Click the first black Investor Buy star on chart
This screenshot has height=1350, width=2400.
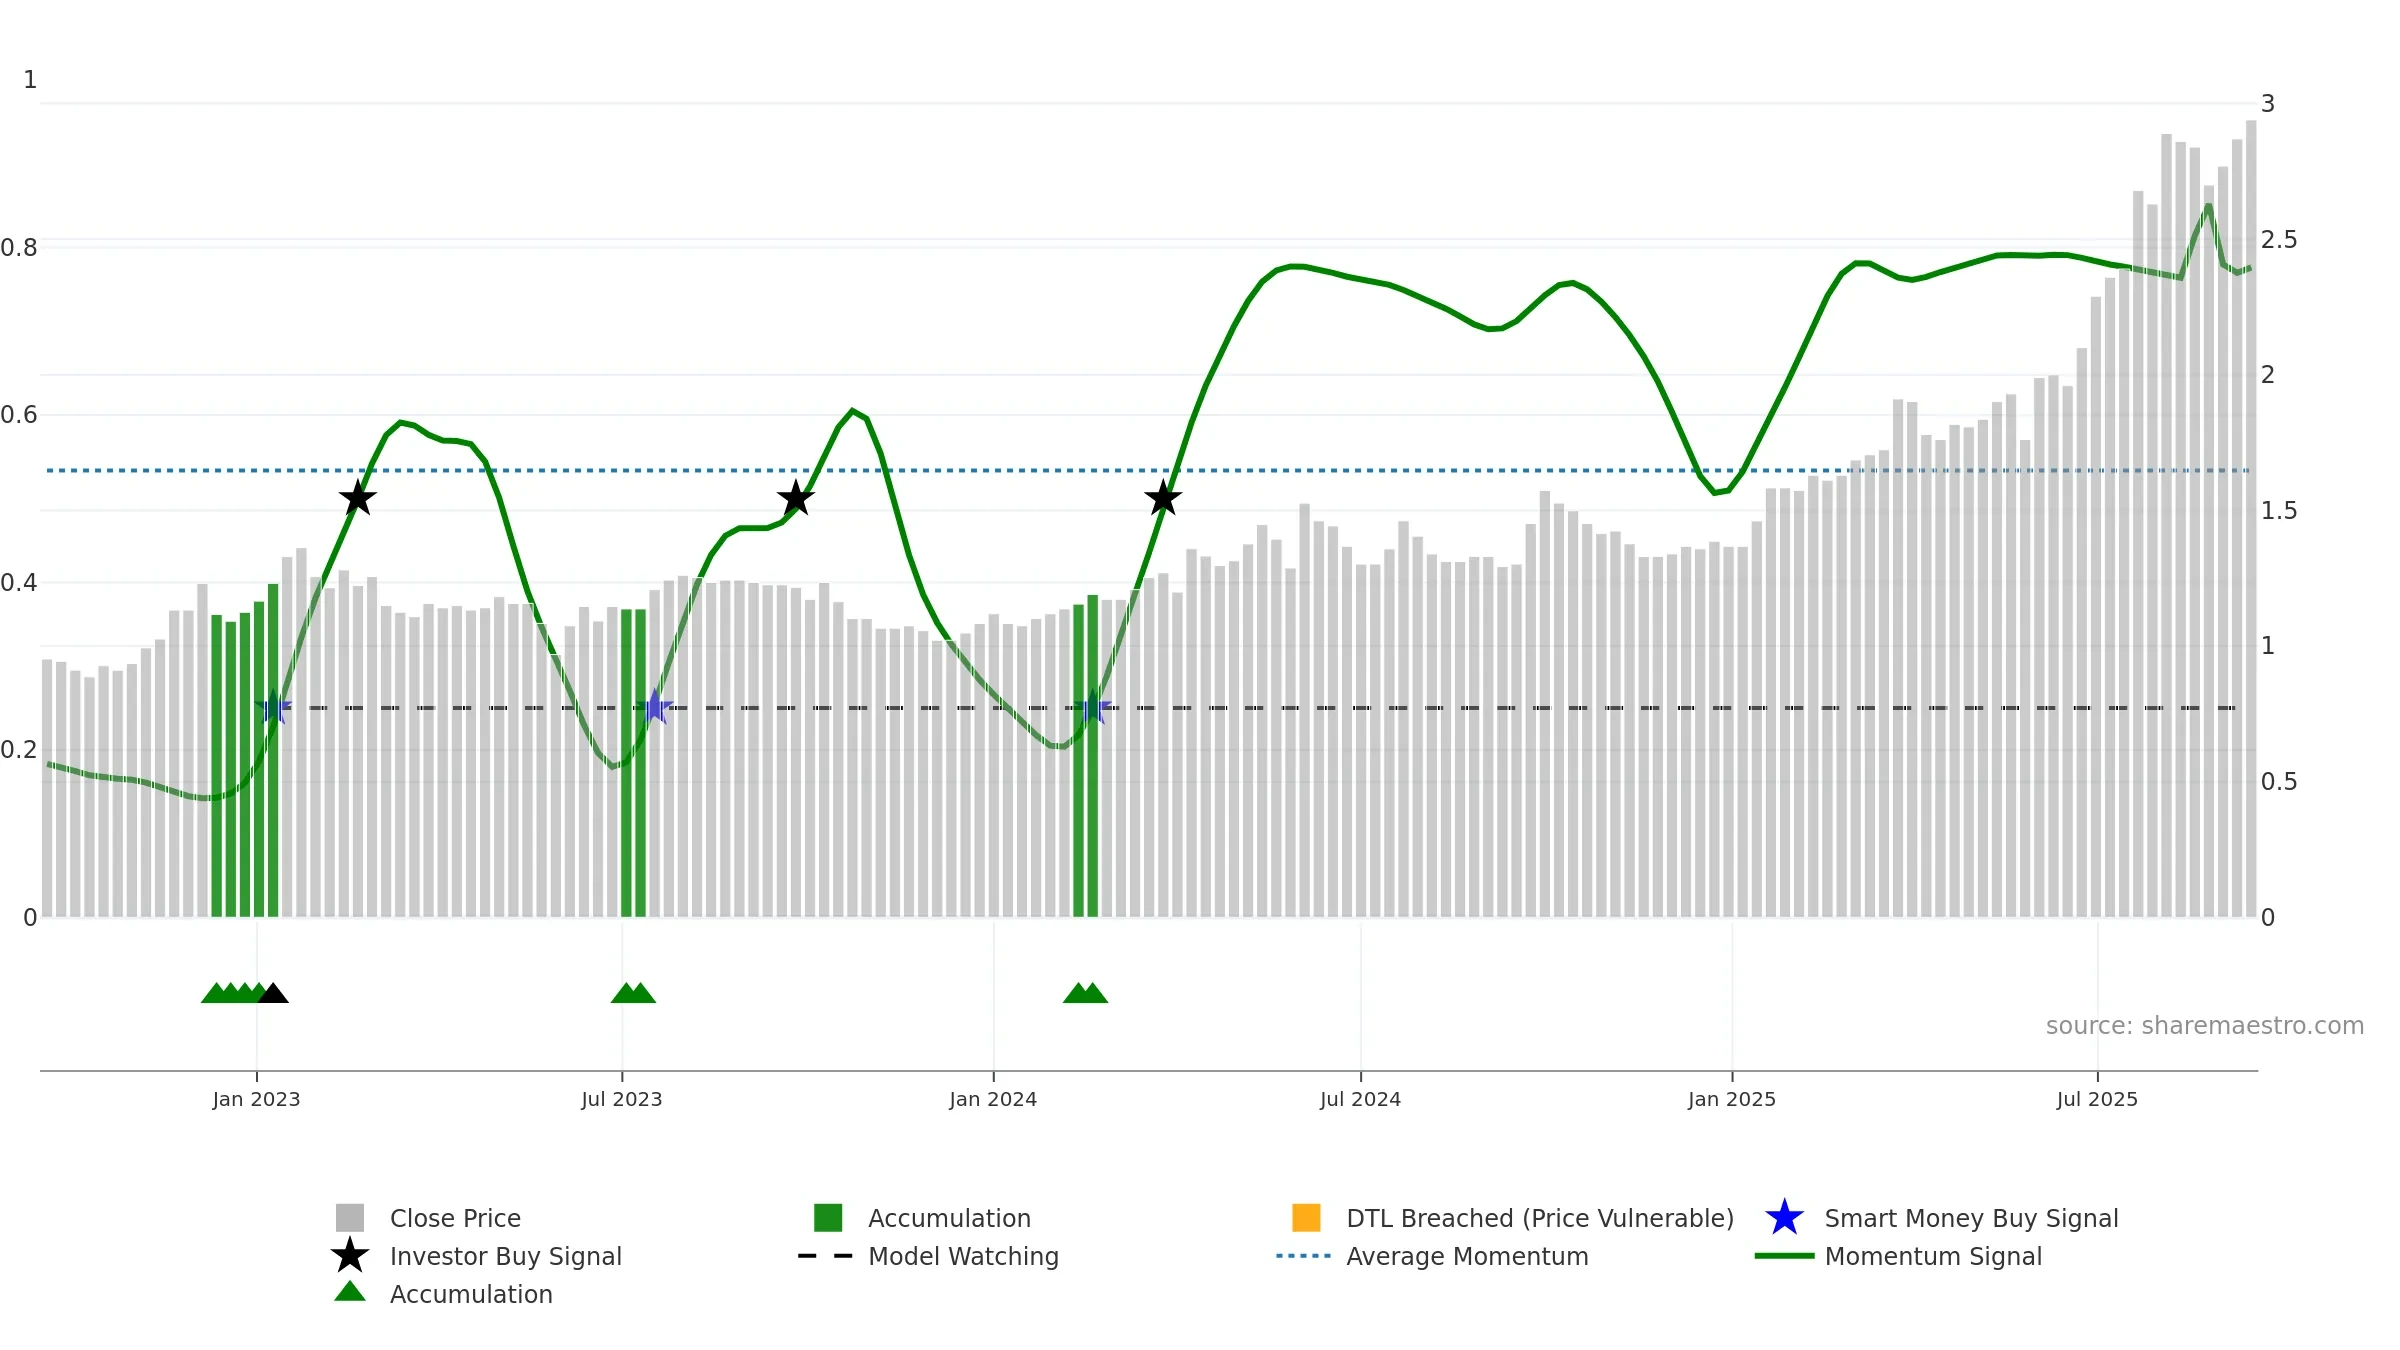click(358, 498)
